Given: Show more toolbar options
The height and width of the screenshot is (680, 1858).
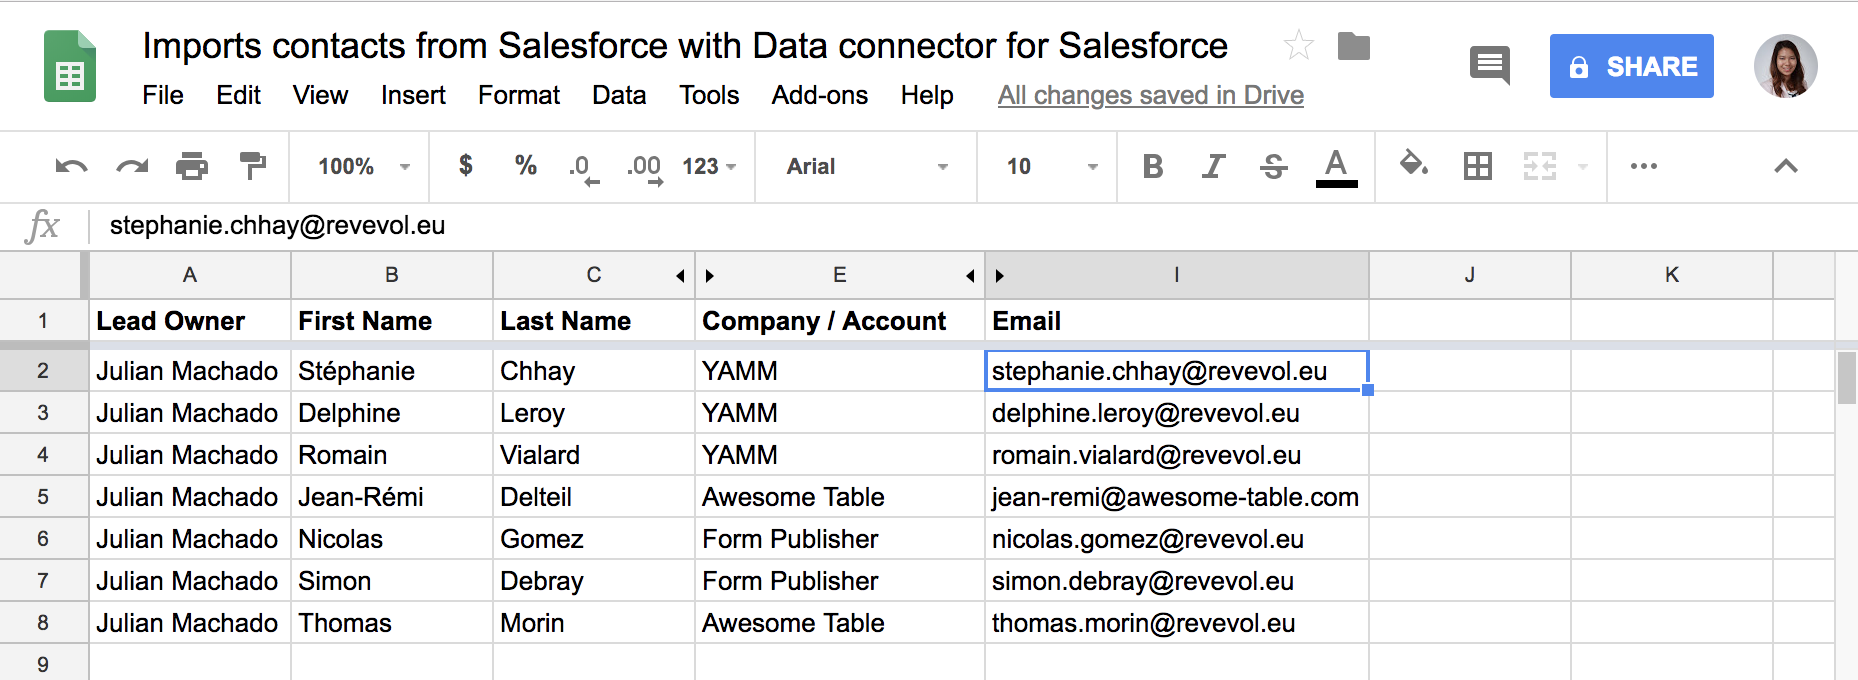Looking at the screenshot, I should coord(1644,166).
